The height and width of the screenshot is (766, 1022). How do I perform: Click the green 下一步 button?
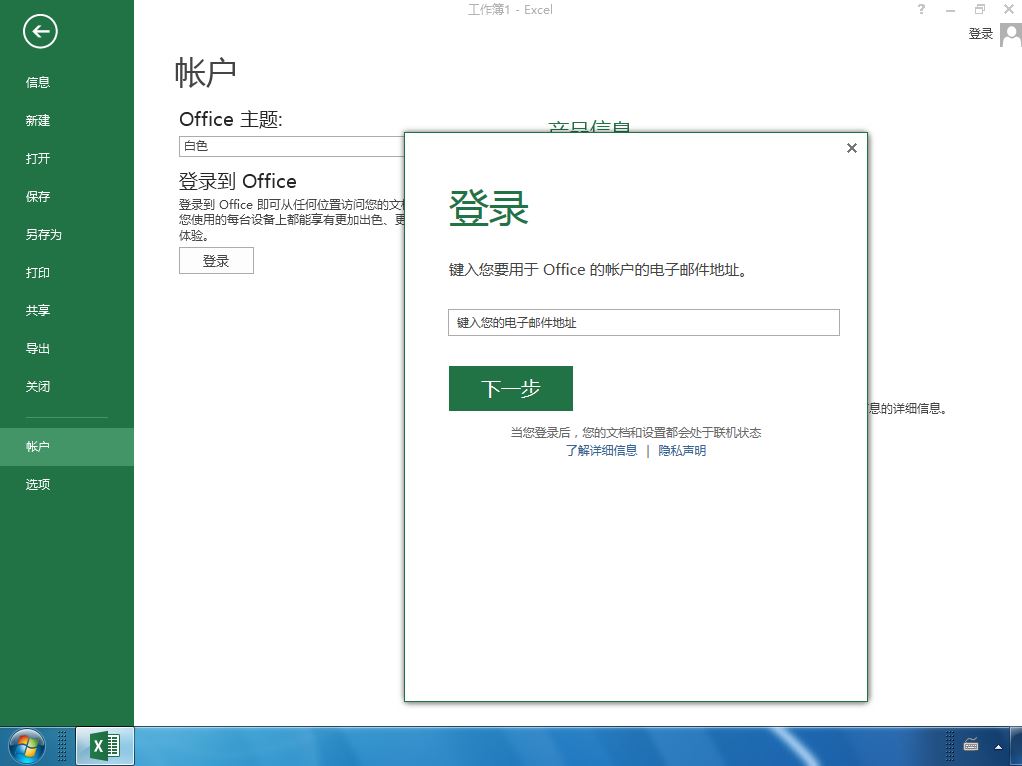(510, 389)
